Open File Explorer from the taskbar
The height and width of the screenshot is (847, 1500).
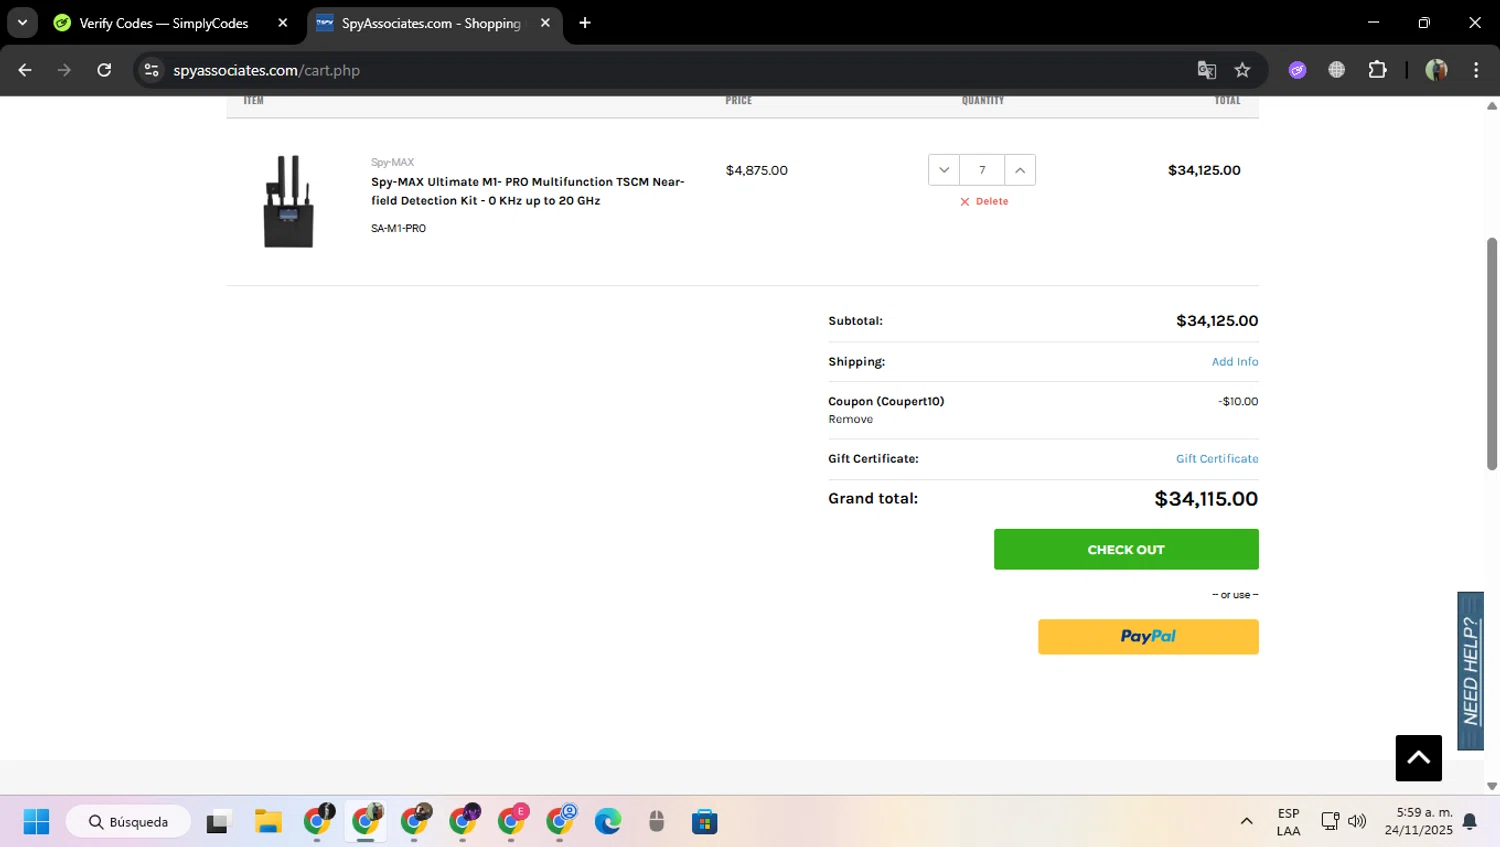[x=268, y=822]
